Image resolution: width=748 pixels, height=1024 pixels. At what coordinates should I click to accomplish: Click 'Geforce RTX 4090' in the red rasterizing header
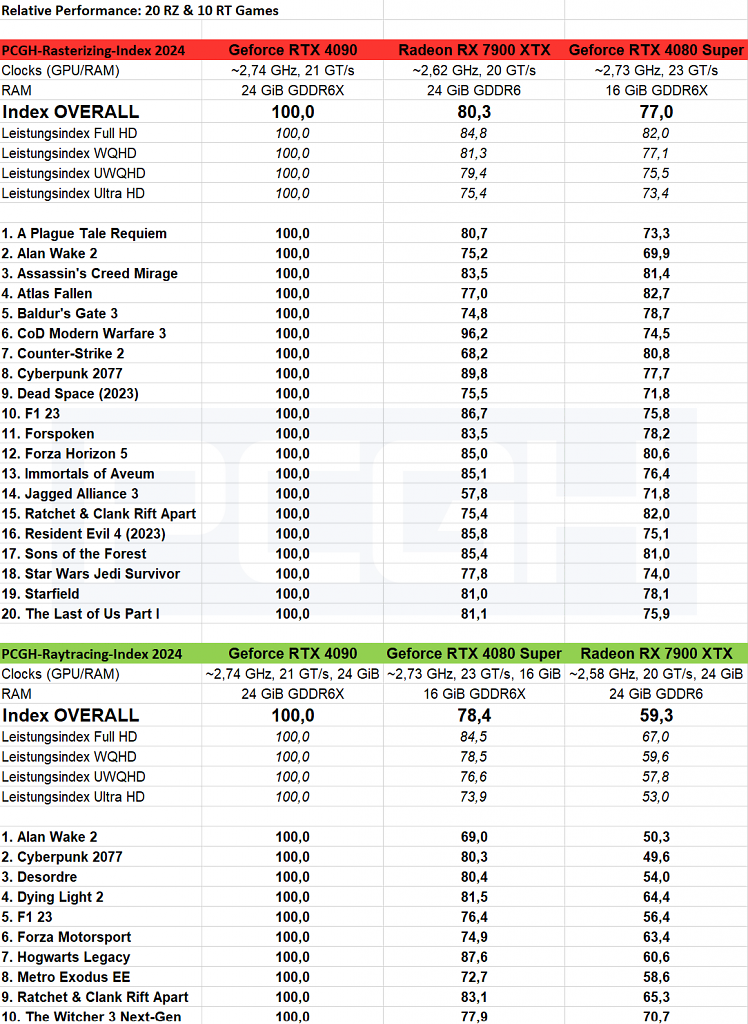pyautogui.click(x=293, y=50)
